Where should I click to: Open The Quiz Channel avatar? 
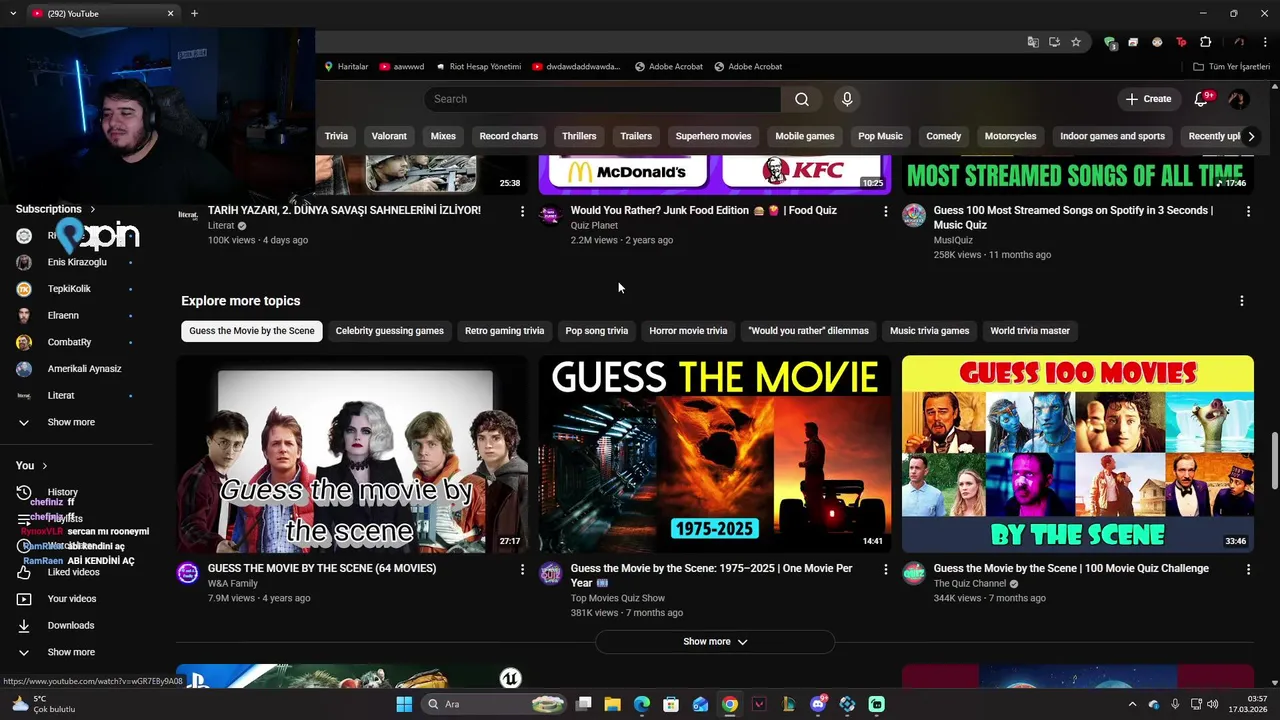tap(914, 573)
